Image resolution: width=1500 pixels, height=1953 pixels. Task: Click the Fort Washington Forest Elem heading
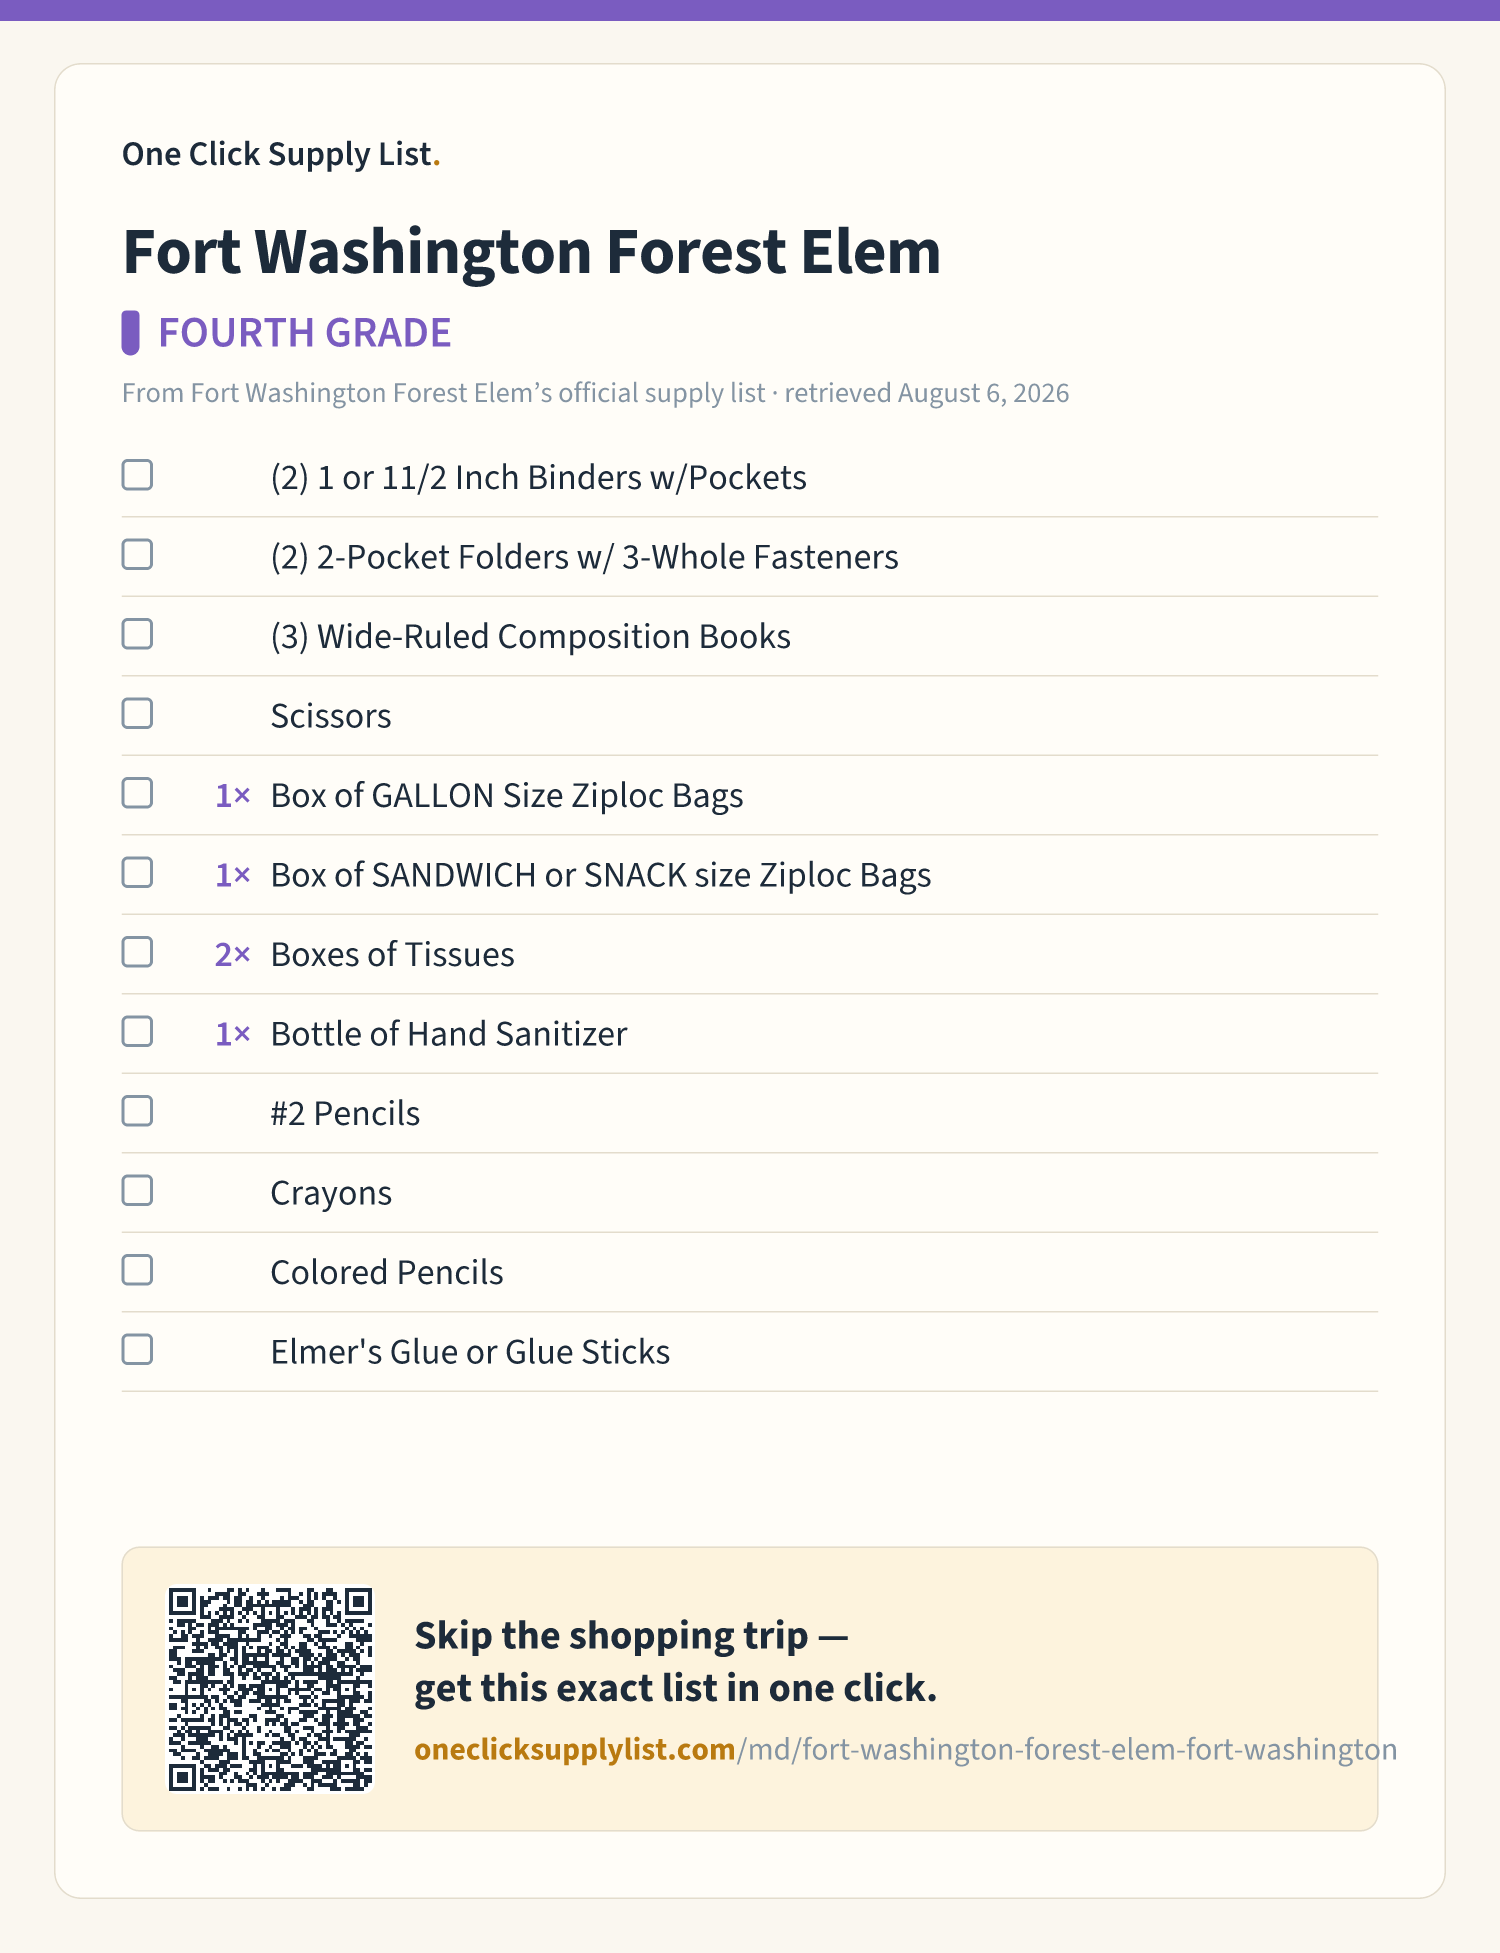531,251
